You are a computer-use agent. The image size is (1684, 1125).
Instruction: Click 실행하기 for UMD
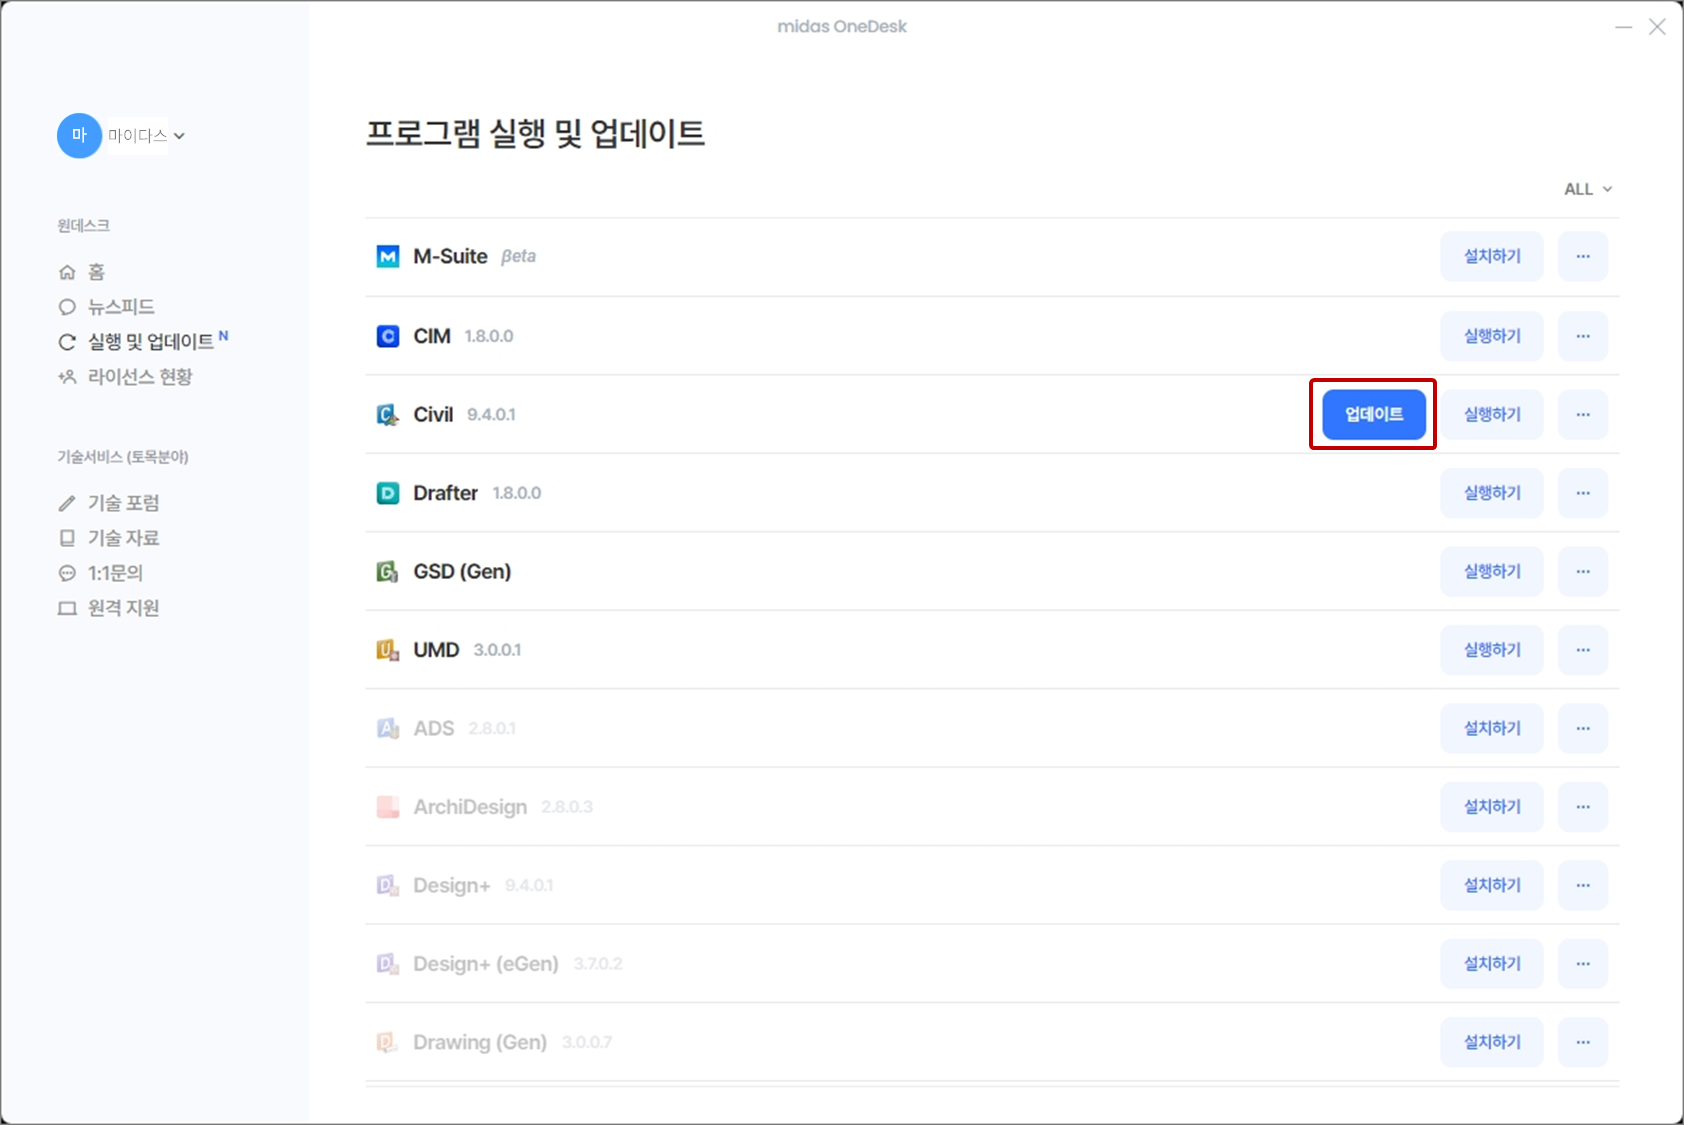point(1492,650)
